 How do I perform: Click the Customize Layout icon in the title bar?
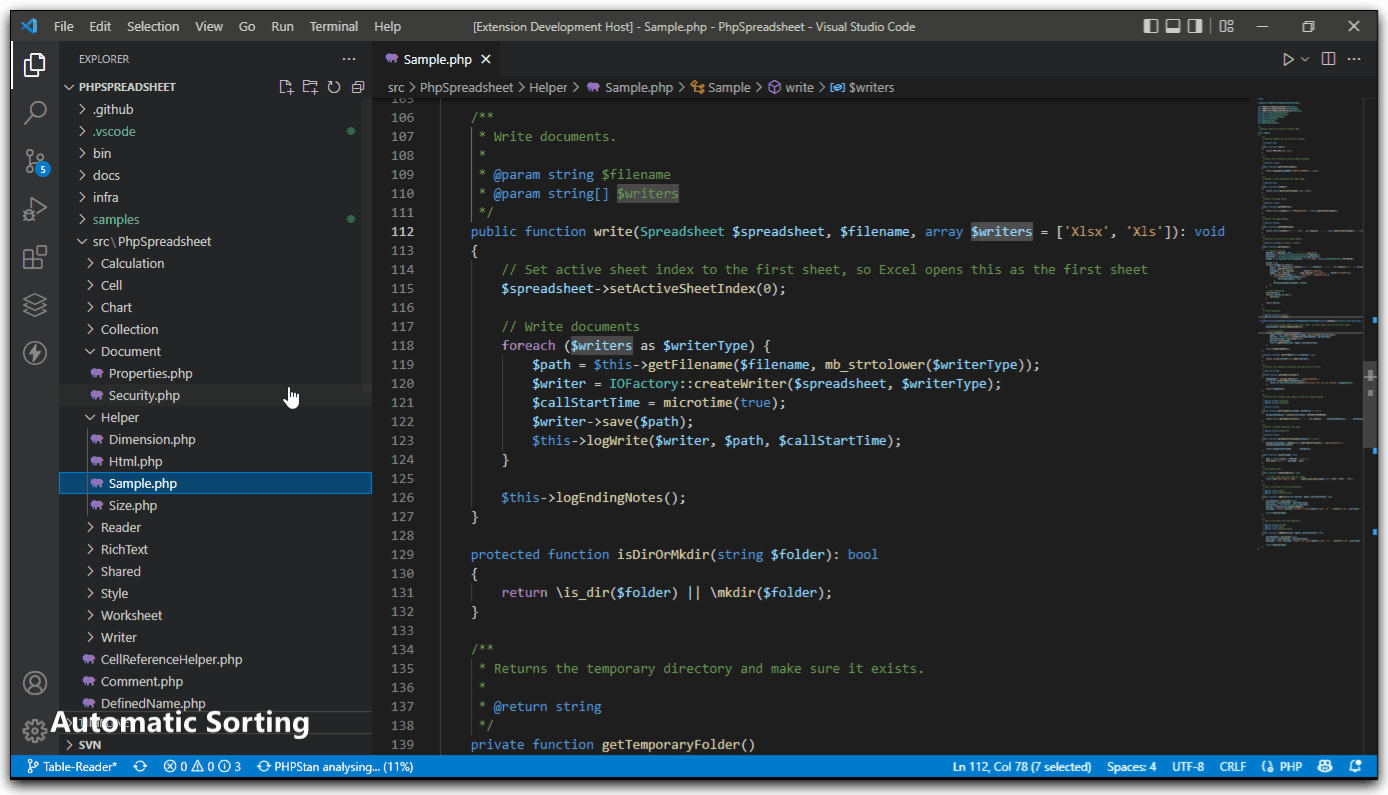pos(1227,27)
